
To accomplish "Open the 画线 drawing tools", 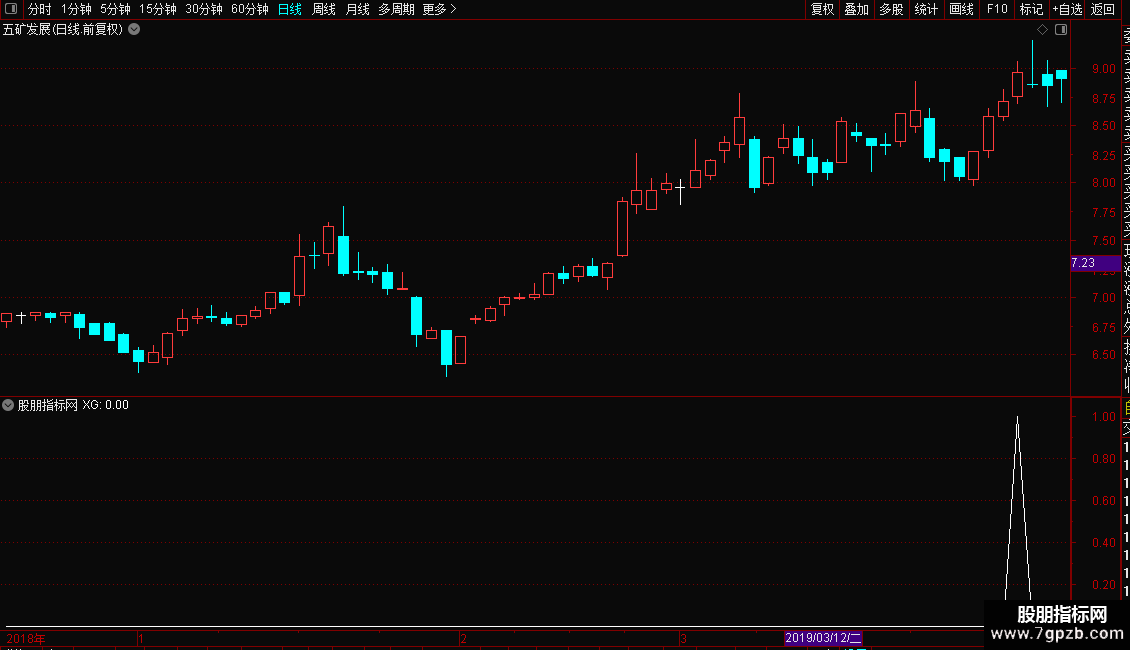I will pyautogui.click(x=961, y=9).
